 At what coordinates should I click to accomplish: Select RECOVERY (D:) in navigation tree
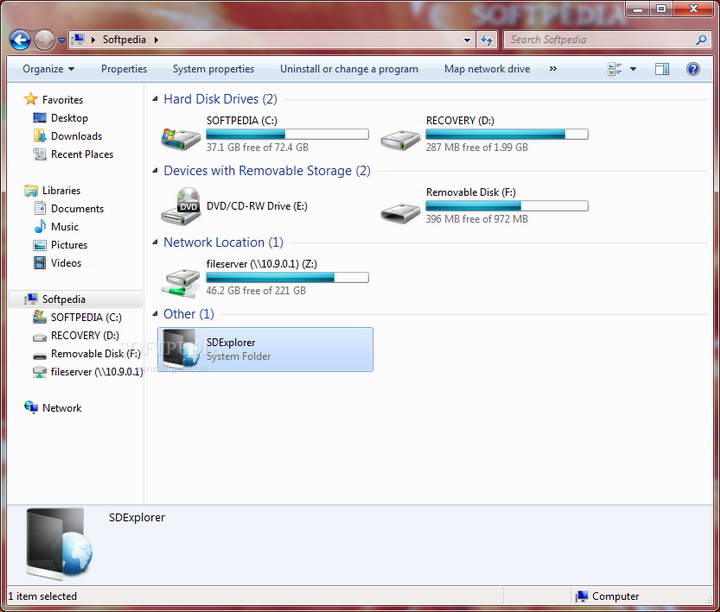tap(84, 336)
